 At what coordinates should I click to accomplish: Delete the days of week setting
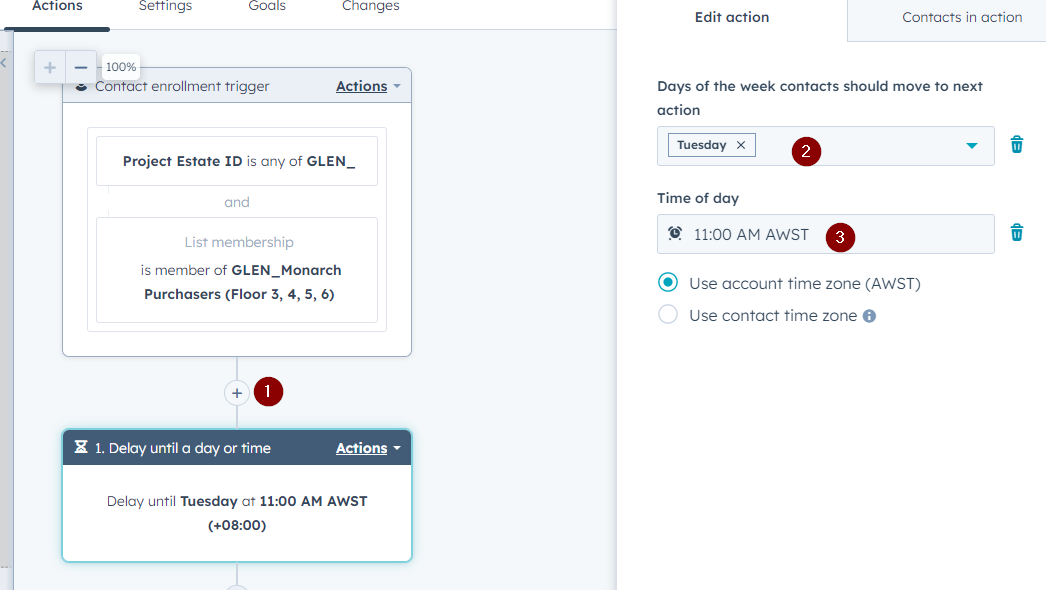[x=1017, y=145]
